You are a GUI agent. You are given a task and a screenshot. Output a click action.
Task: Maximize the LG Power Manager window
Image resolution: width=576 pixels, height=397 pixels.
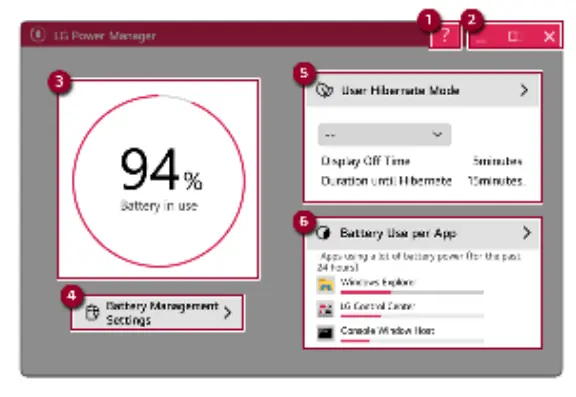514,36
